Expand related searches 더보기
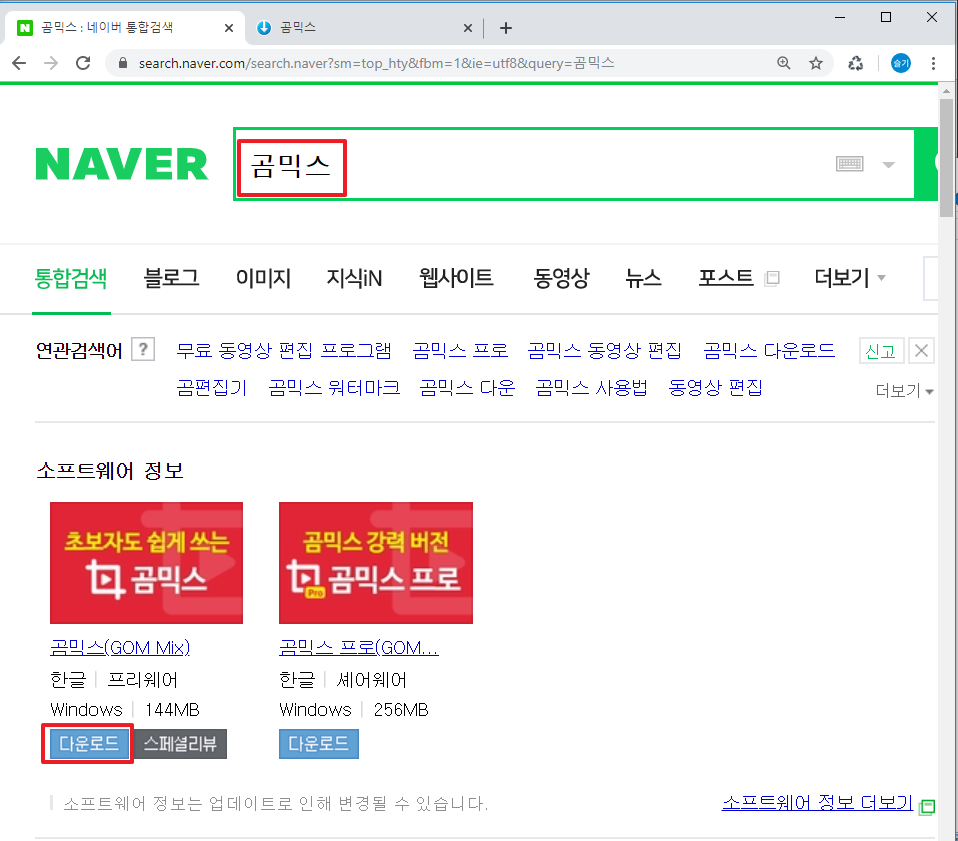 [904, 390]
